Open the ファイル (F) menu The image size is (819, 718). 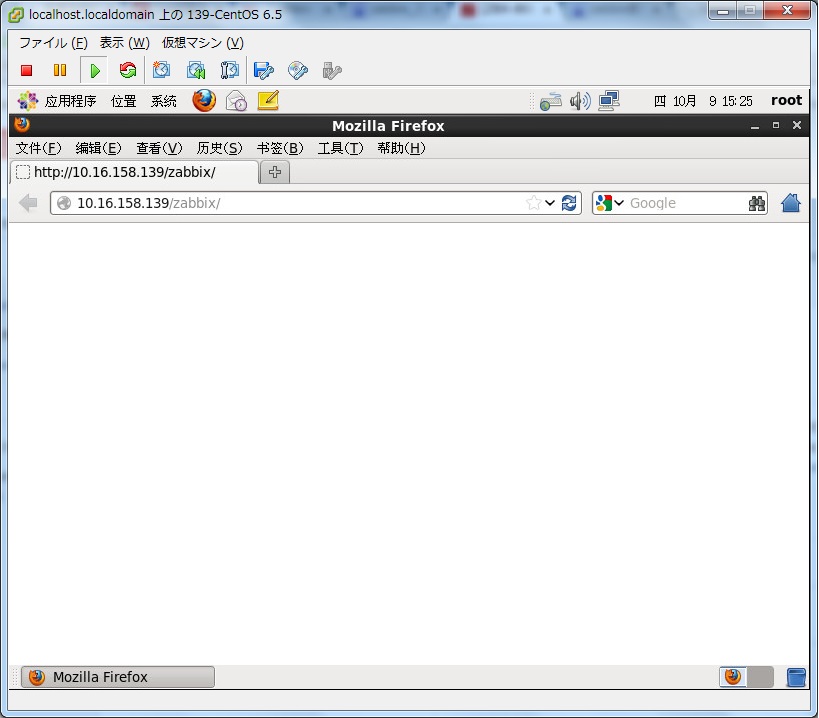click(x=53, y=43)
